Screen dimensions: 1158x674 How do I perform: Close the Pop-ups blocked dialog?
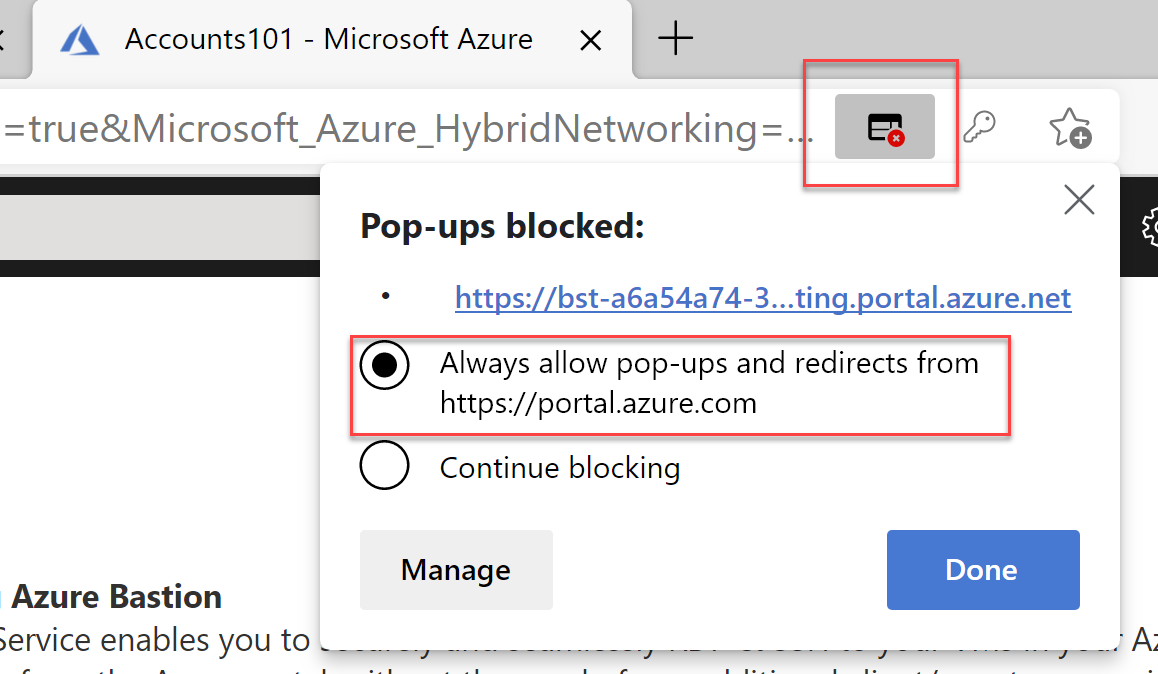coord(1079,199)
